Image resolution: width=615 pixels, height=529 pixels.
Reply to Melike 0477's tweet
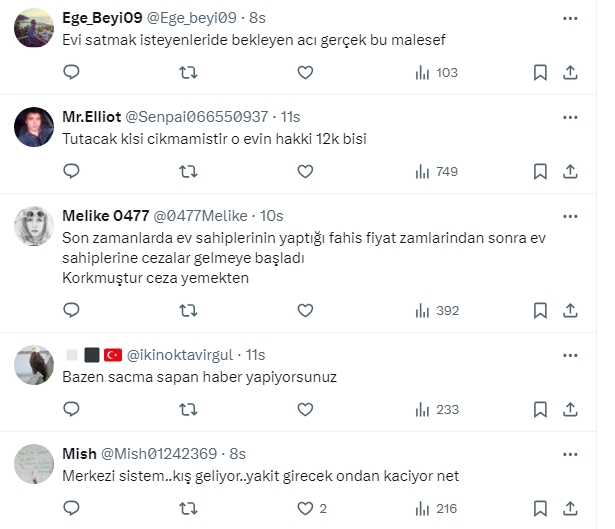coord(71,310)
